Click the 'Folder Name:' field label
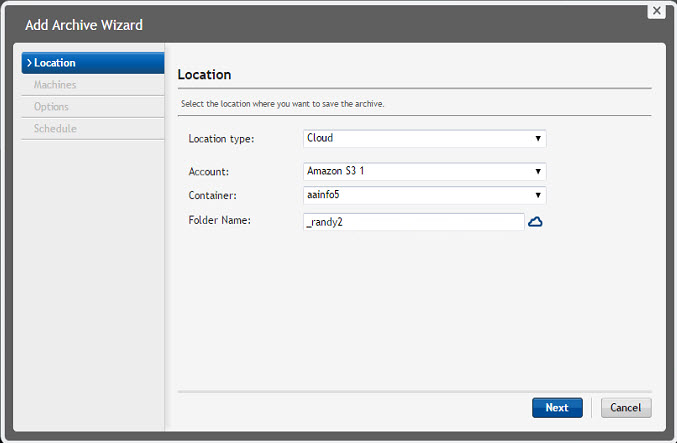This screenshot has width=677, height=443. pos(218,220)
